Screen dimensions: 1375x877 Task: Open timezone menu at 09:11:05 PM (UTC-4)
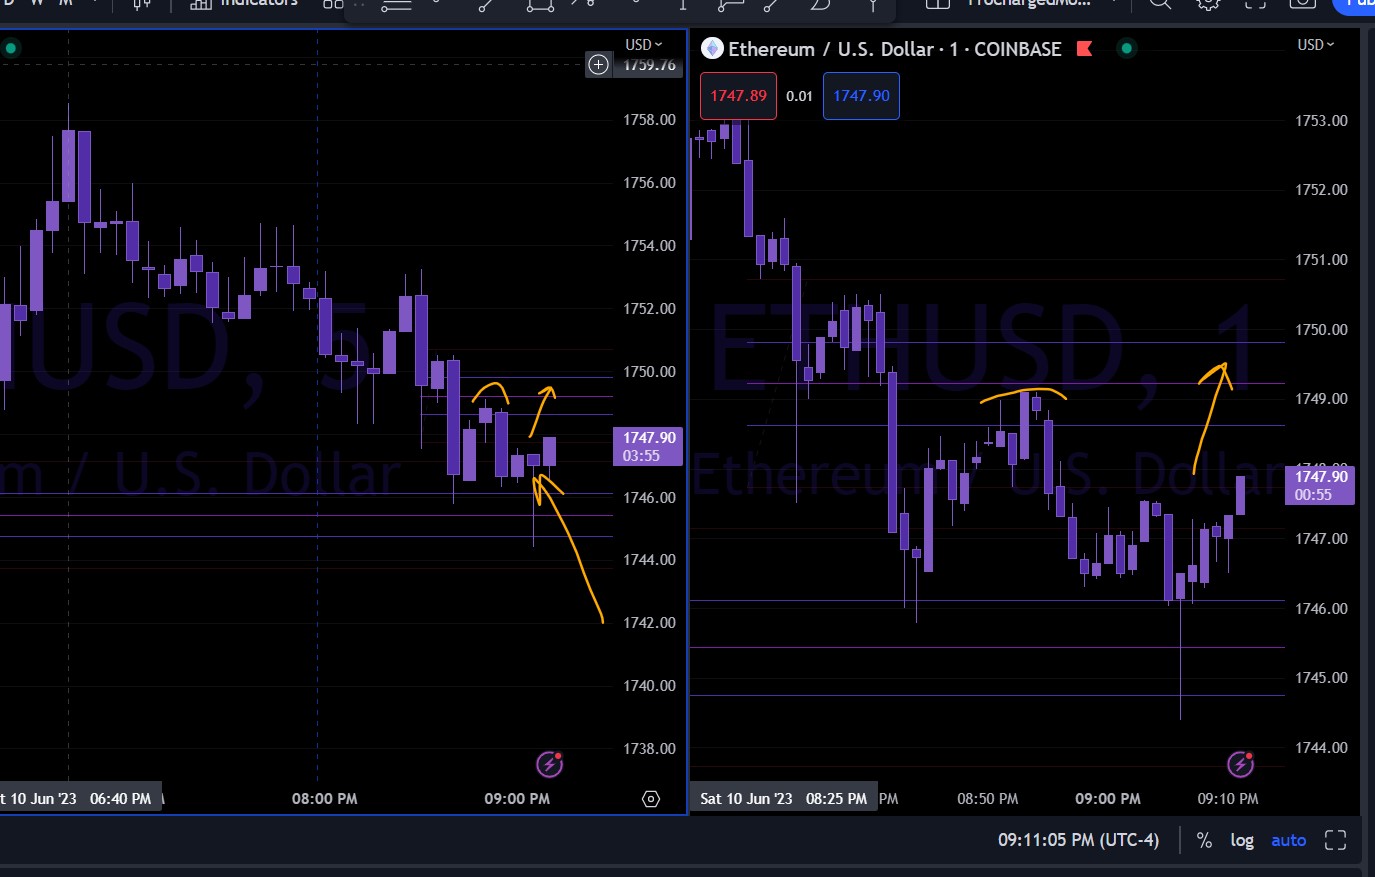(x=1079, y=840)
